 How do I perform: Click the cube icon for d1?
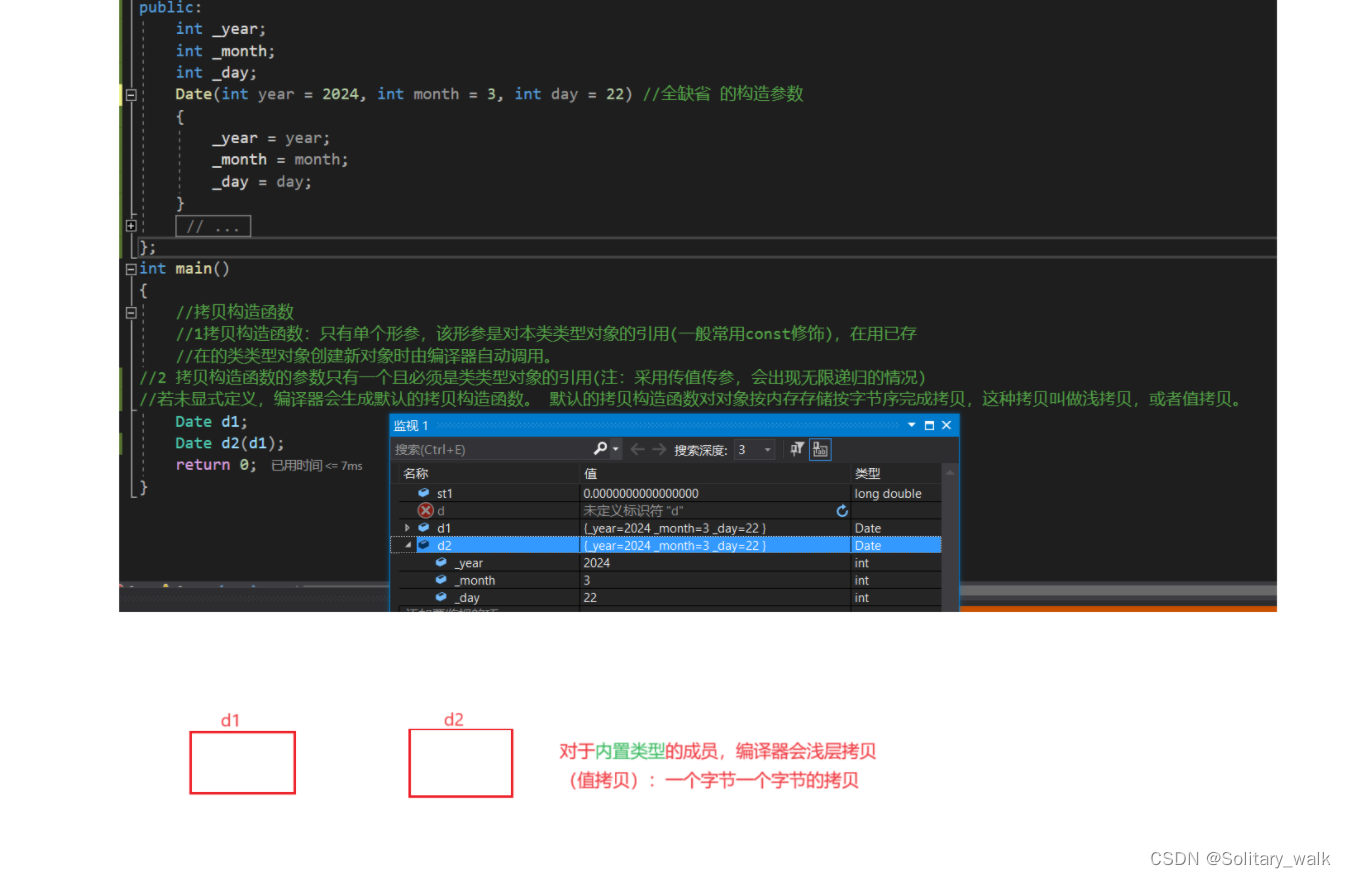[x=424, y=528]
